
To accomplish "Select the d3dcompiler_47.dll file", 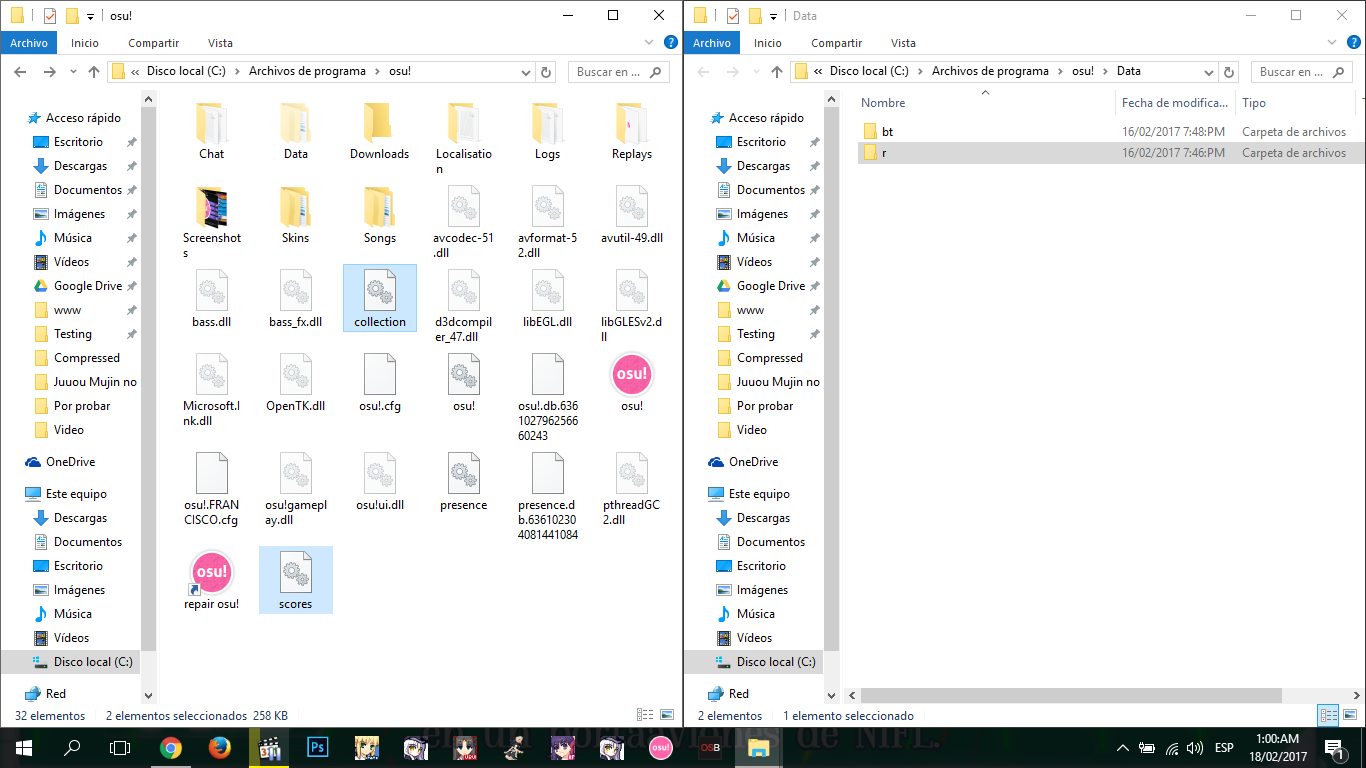I will (x=463, y=306).
